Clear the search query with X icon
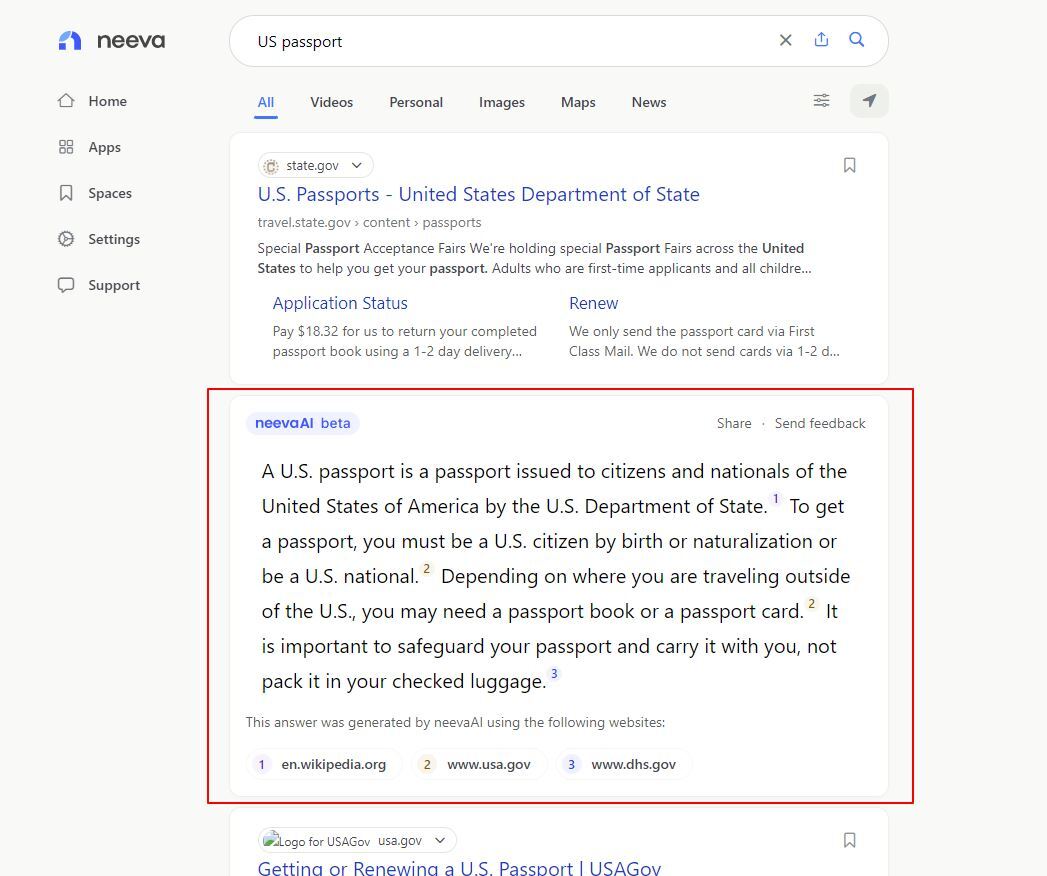 point(785,40)
